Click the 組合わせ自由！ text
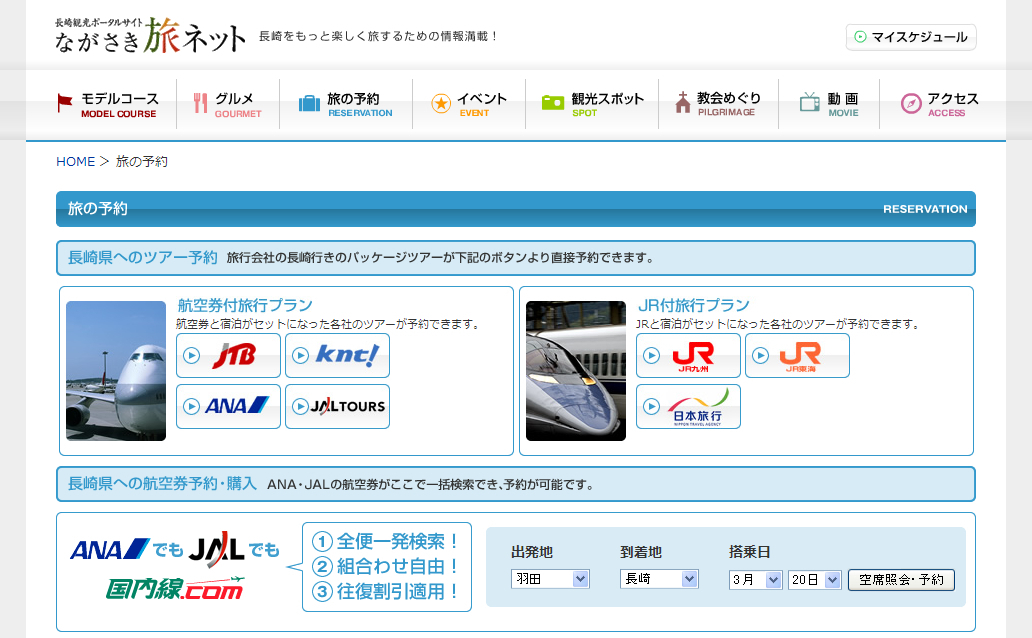The width and height of the screenshot is (1032, 638). (x=398, y=566)
